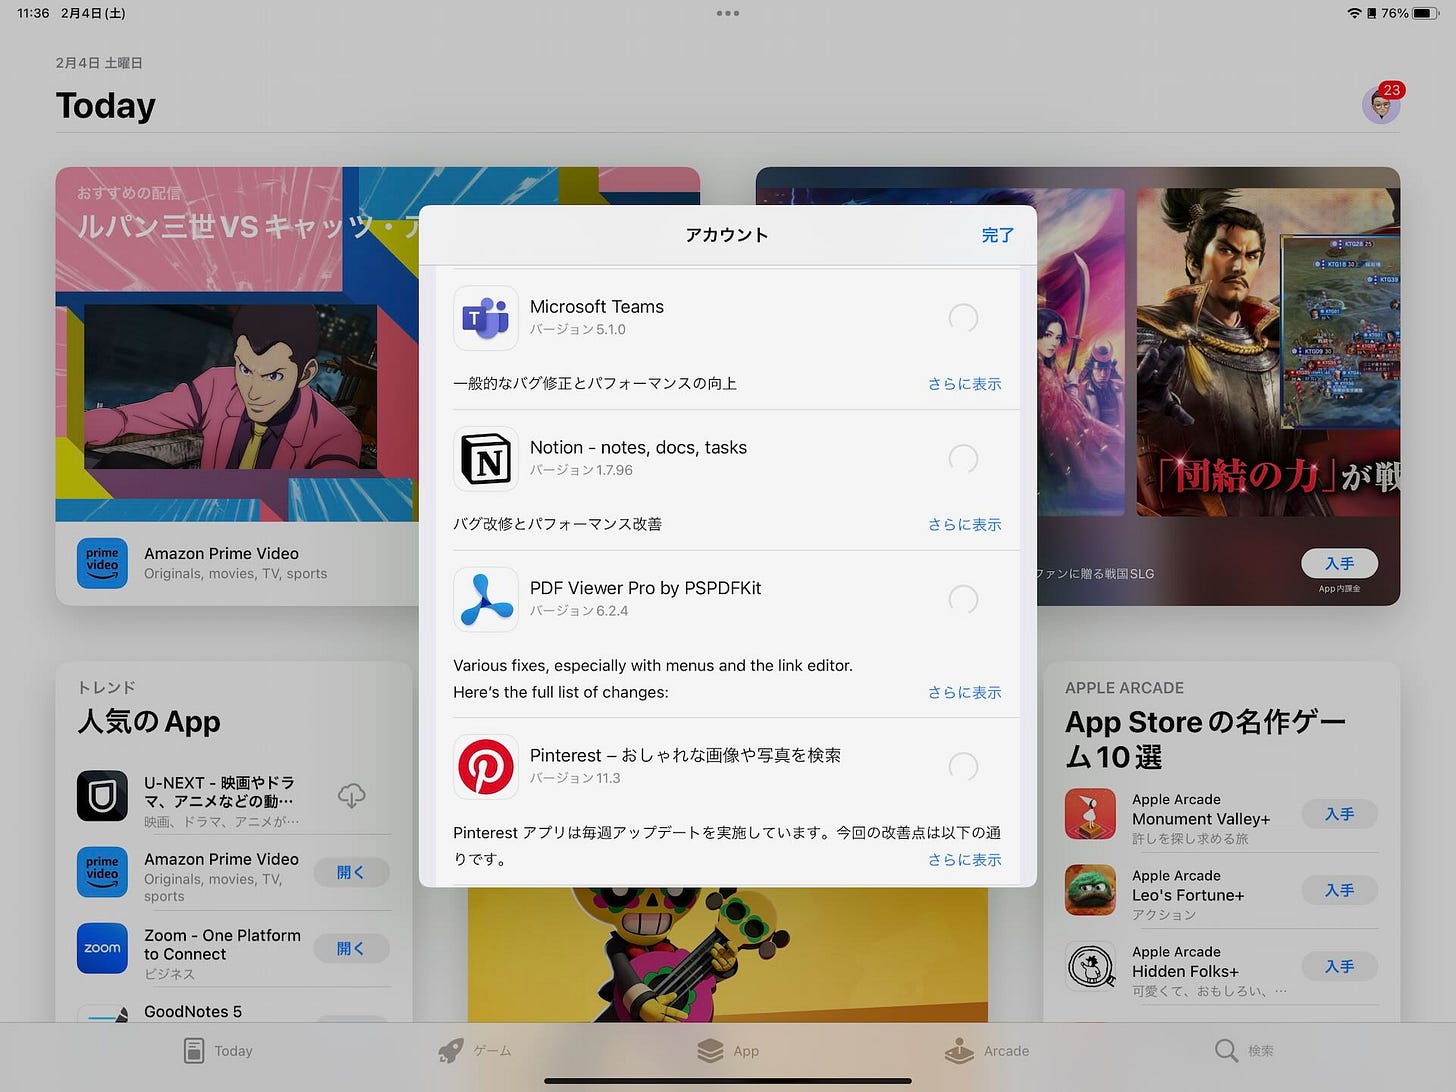
Task: Switch to the ゲーム tab
Action: pos(475,1051)
